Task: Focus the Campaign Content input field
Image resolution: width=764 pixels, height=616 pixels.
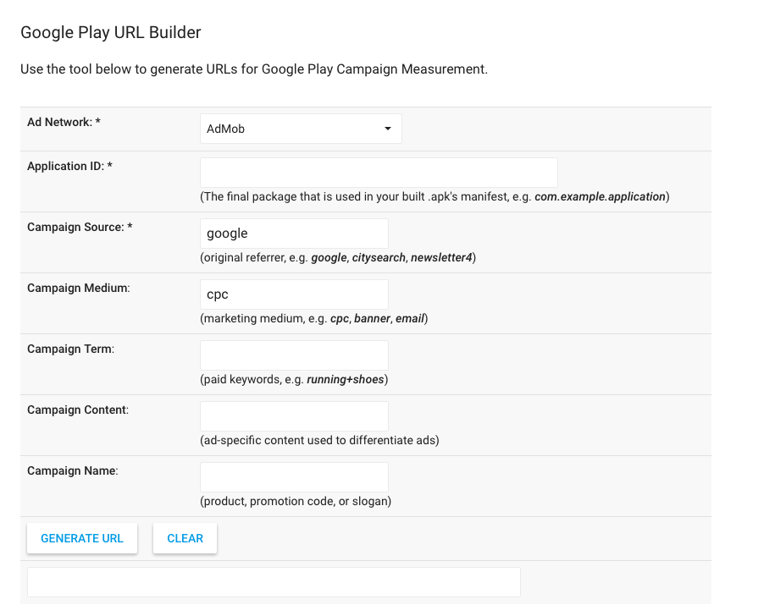Action: 294,416
